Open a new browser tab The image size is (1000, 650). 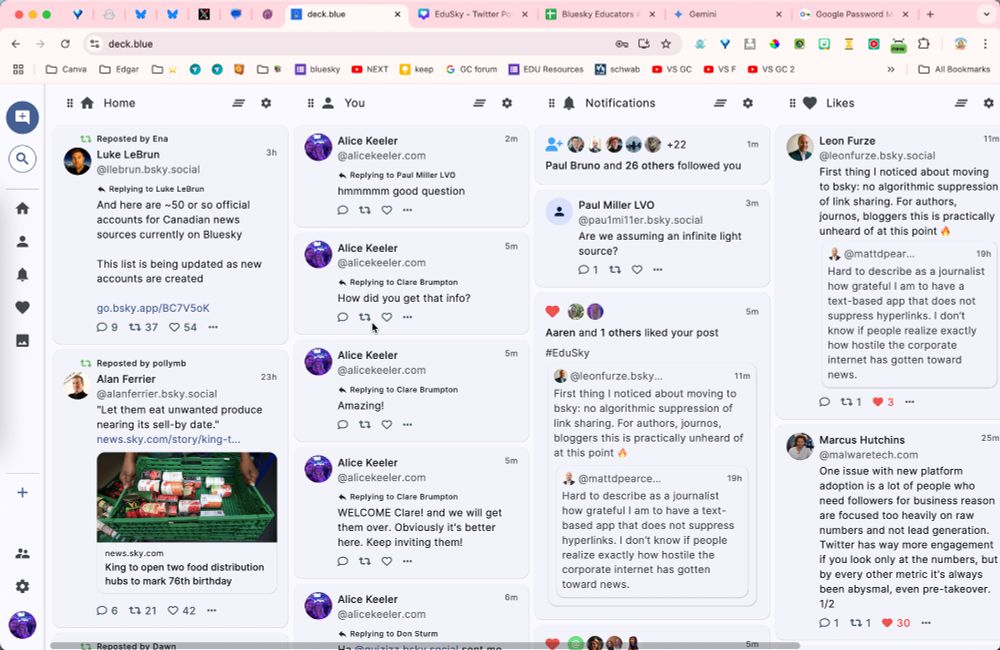pos(930,14)
